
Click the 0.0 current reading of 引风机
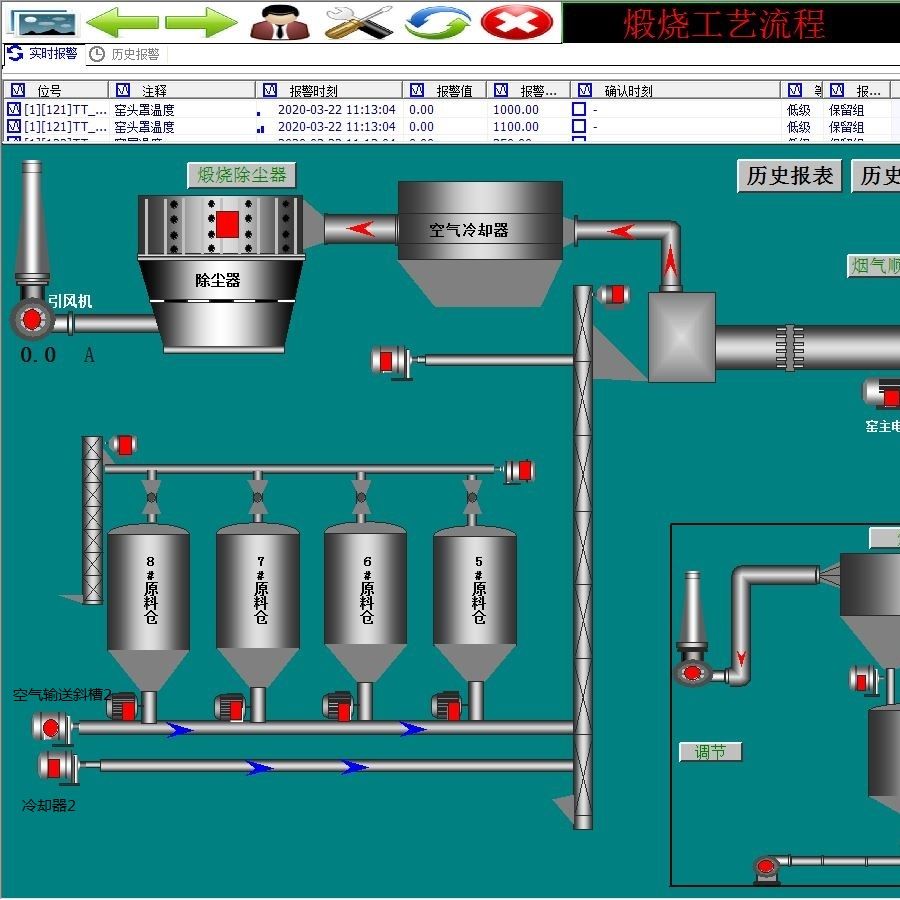click(x=38, y=355)
